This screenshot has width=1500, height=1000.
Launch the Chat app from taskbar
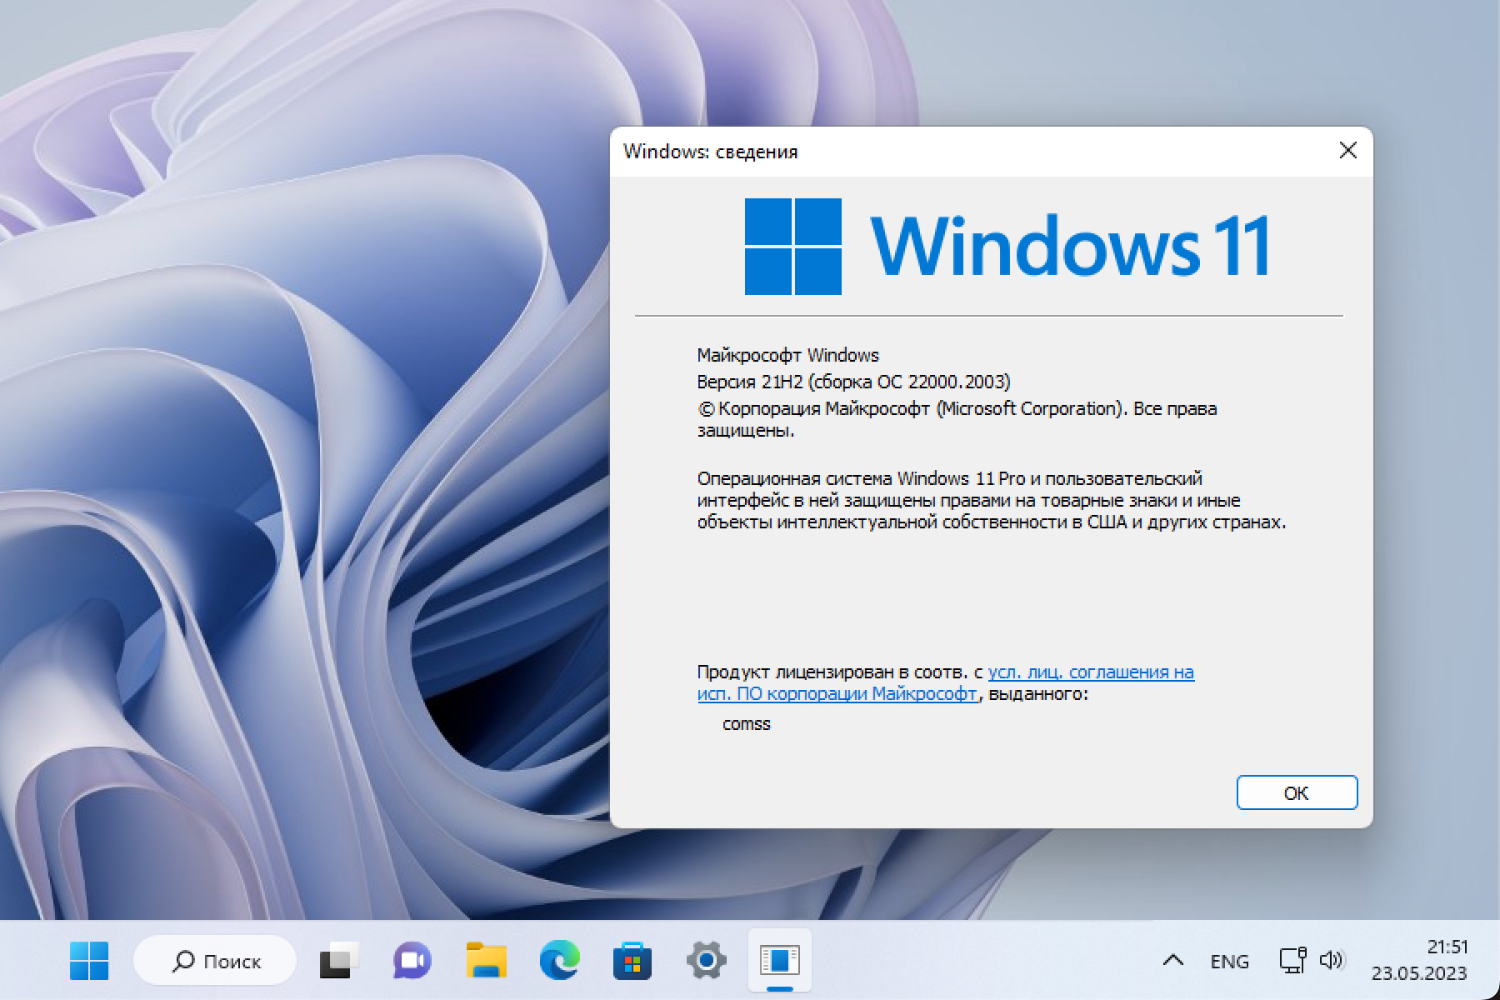coord(412,961)
